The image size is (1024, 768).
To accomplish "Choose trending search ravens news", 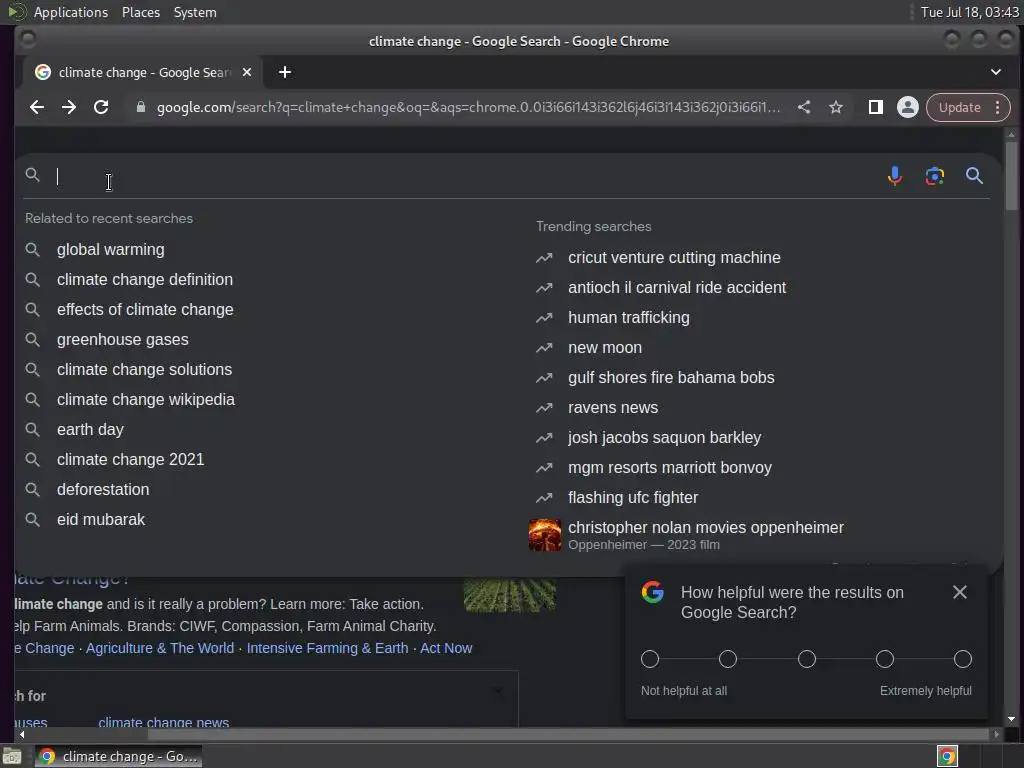I will coord(613,408).
